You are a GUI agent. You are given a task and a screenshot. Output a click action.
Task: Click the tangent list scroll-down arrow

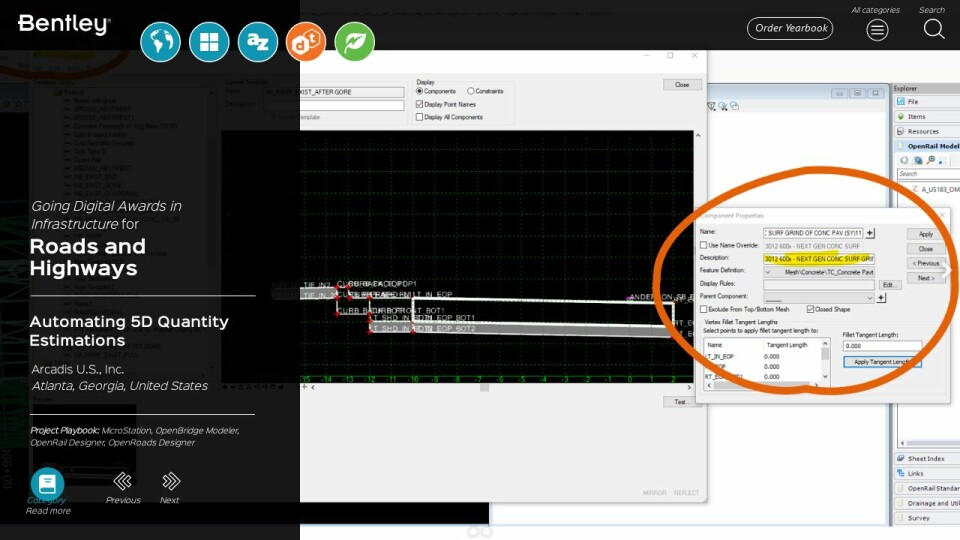pos(825,377)
